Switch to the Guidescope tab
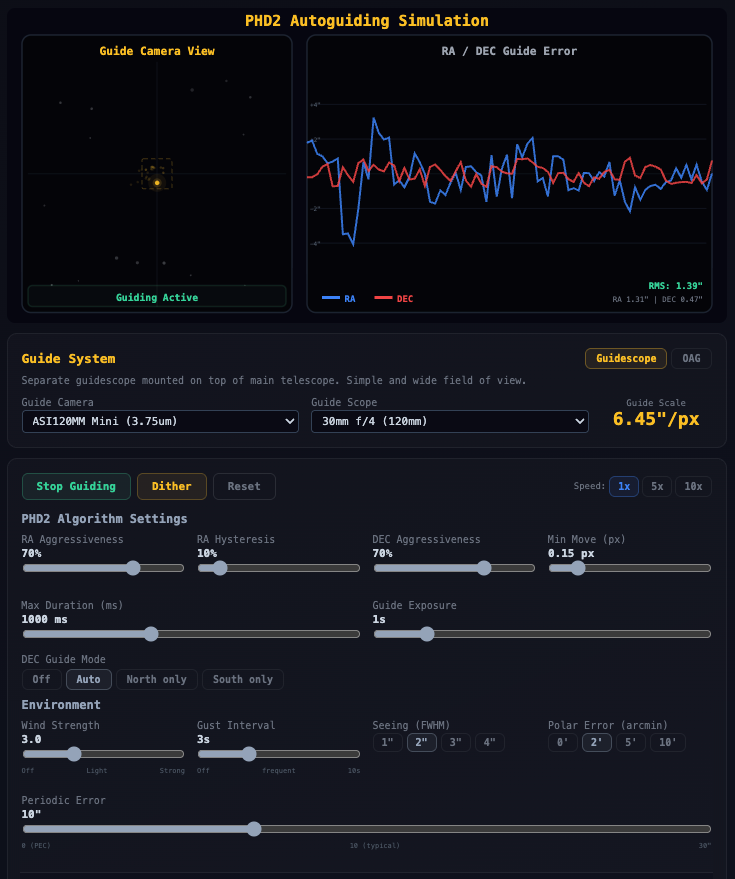The width and height of the screenshot is (735, 879). 625,358
